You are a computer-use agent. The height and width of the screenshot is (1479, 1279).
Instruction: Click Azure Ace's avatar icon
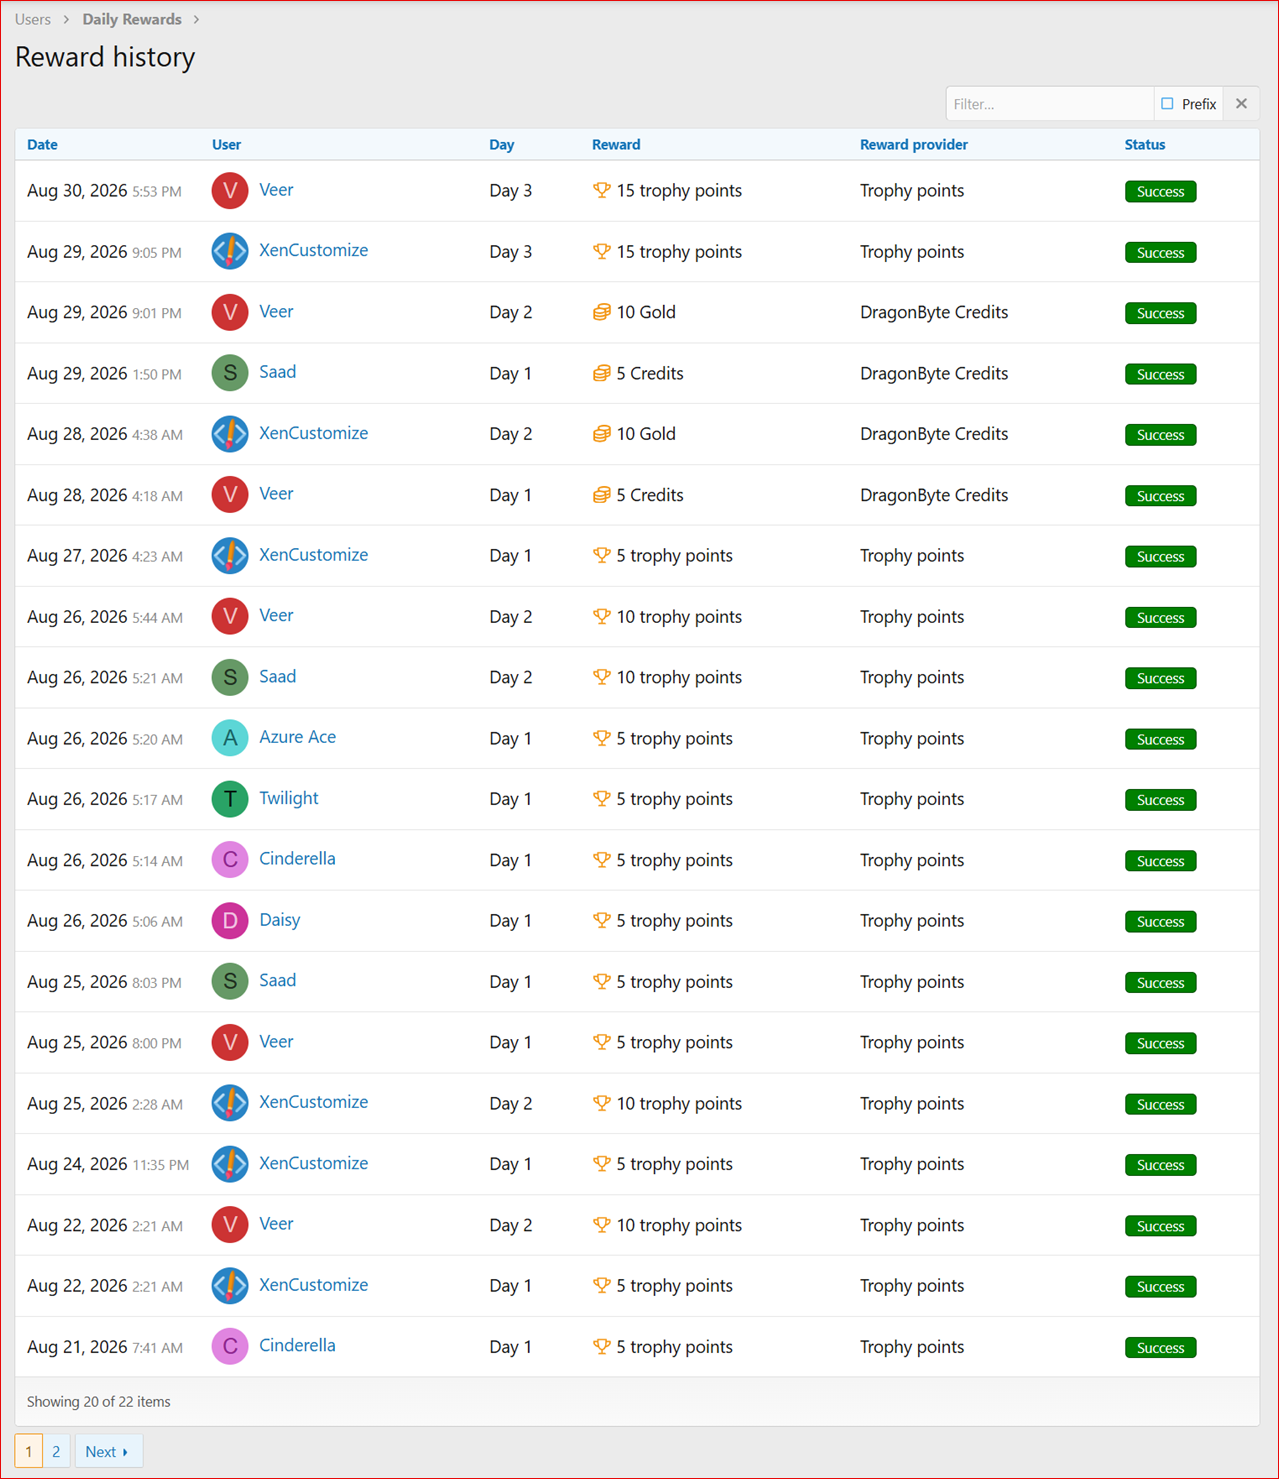(x=230, y=738)
